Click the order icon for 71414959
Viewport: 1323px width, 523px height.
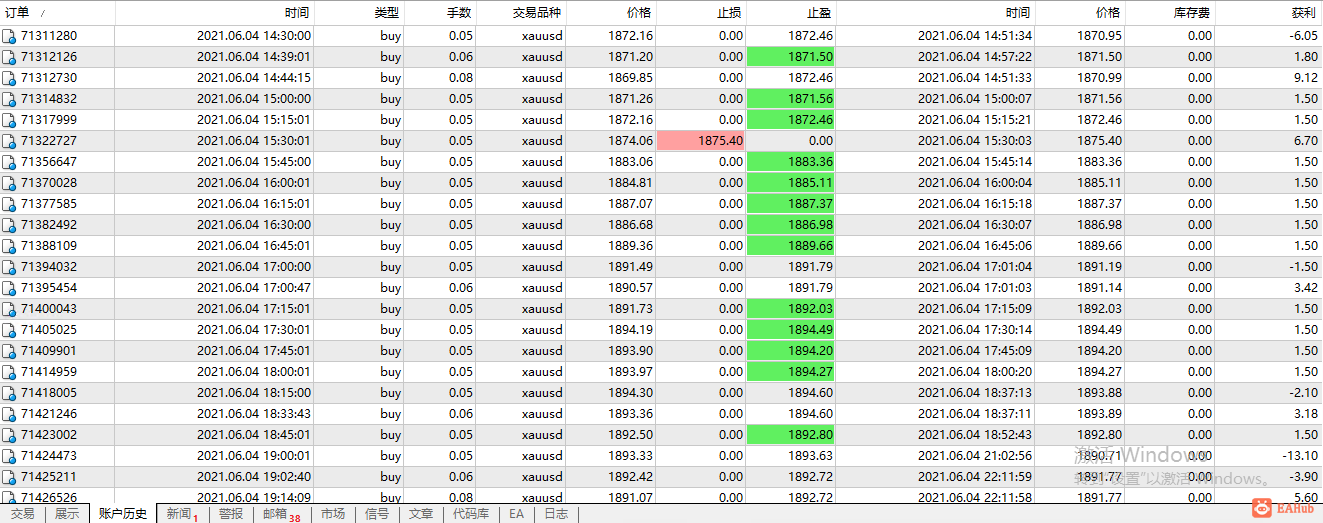click(9, 372)
